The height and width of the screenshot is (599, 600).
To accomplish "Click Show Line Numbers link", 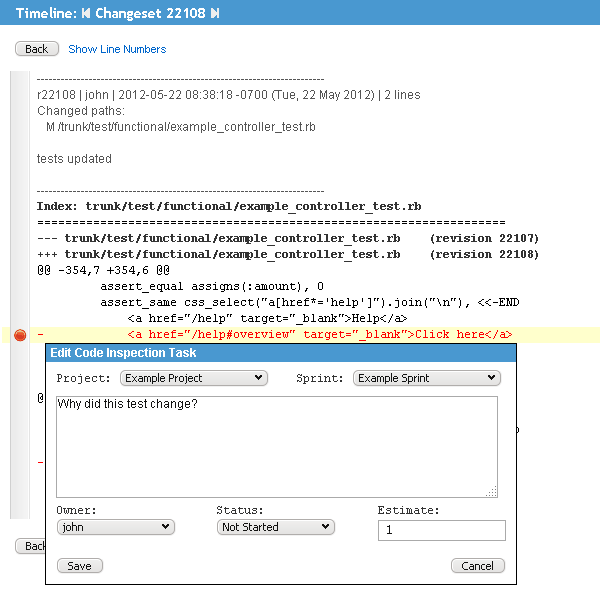I will click(117, 49).
